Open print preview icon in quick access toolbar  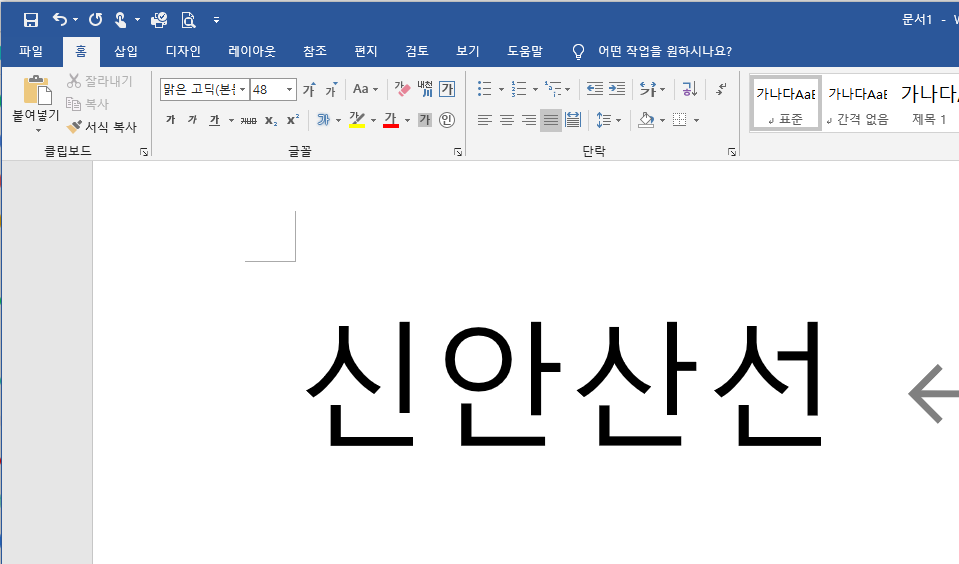pos(188,20)
